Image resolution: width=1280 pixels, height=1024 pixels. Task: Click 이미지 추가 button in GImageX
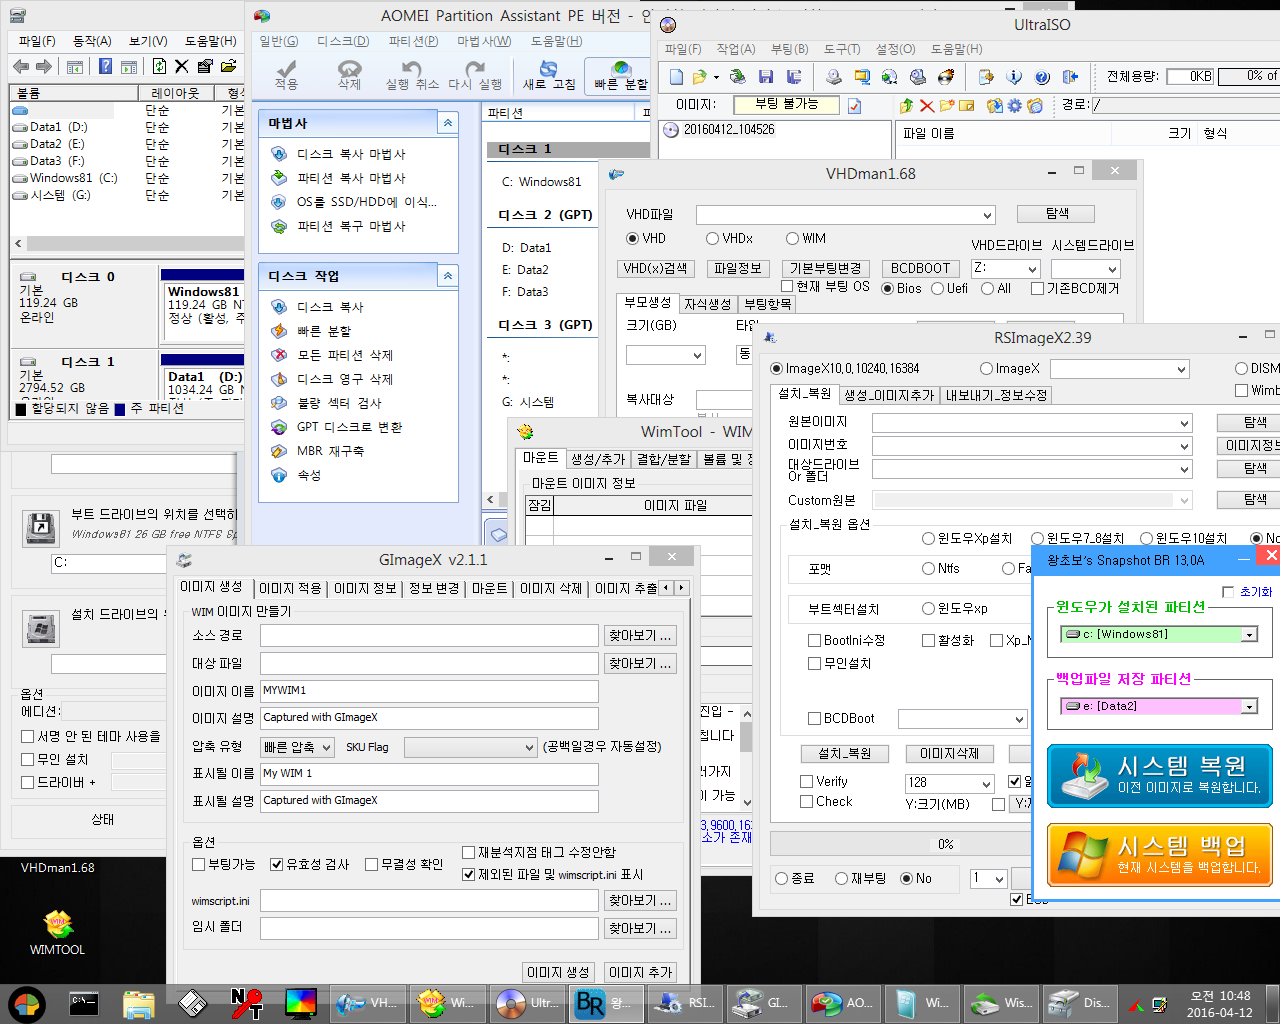[x=640, y=972]
